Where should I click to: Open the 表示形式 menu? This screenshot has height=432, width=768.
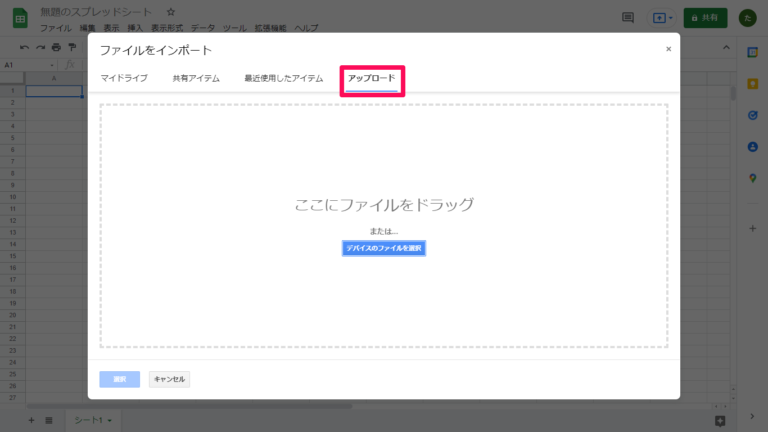tap(167, 28)
